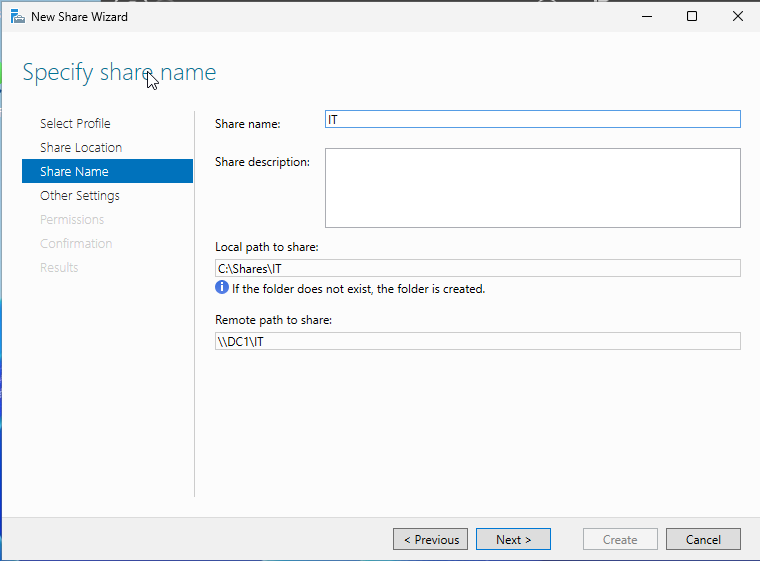This screenshot has width=760, height=561.
Task: Click the blue info icon beside folder message
Action: [222, 288]
